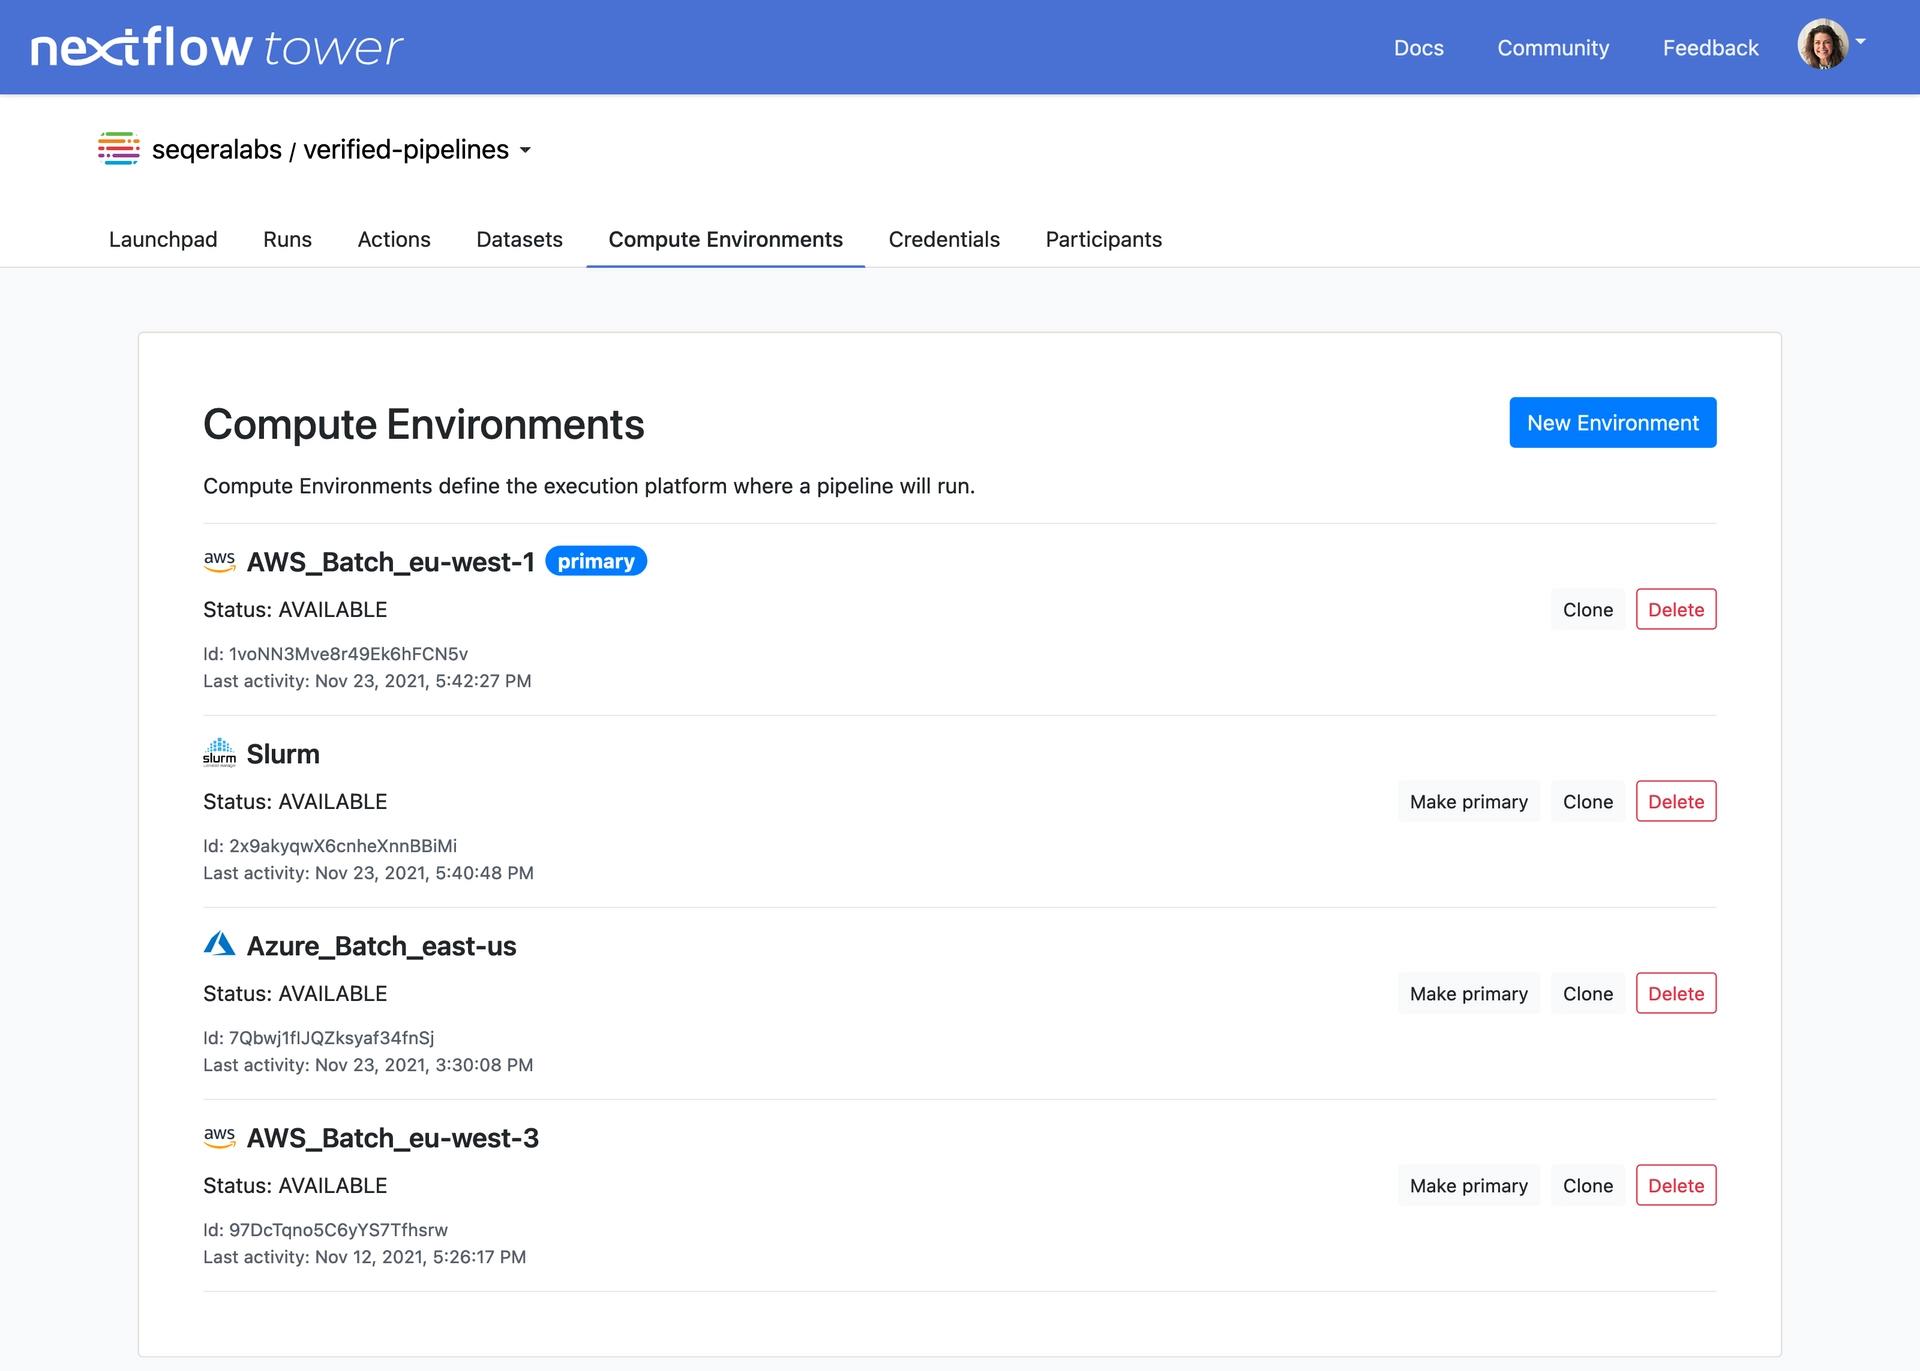Click Last activity Nov 23, 2021, 5:40:48 PM

click(368, 873)
